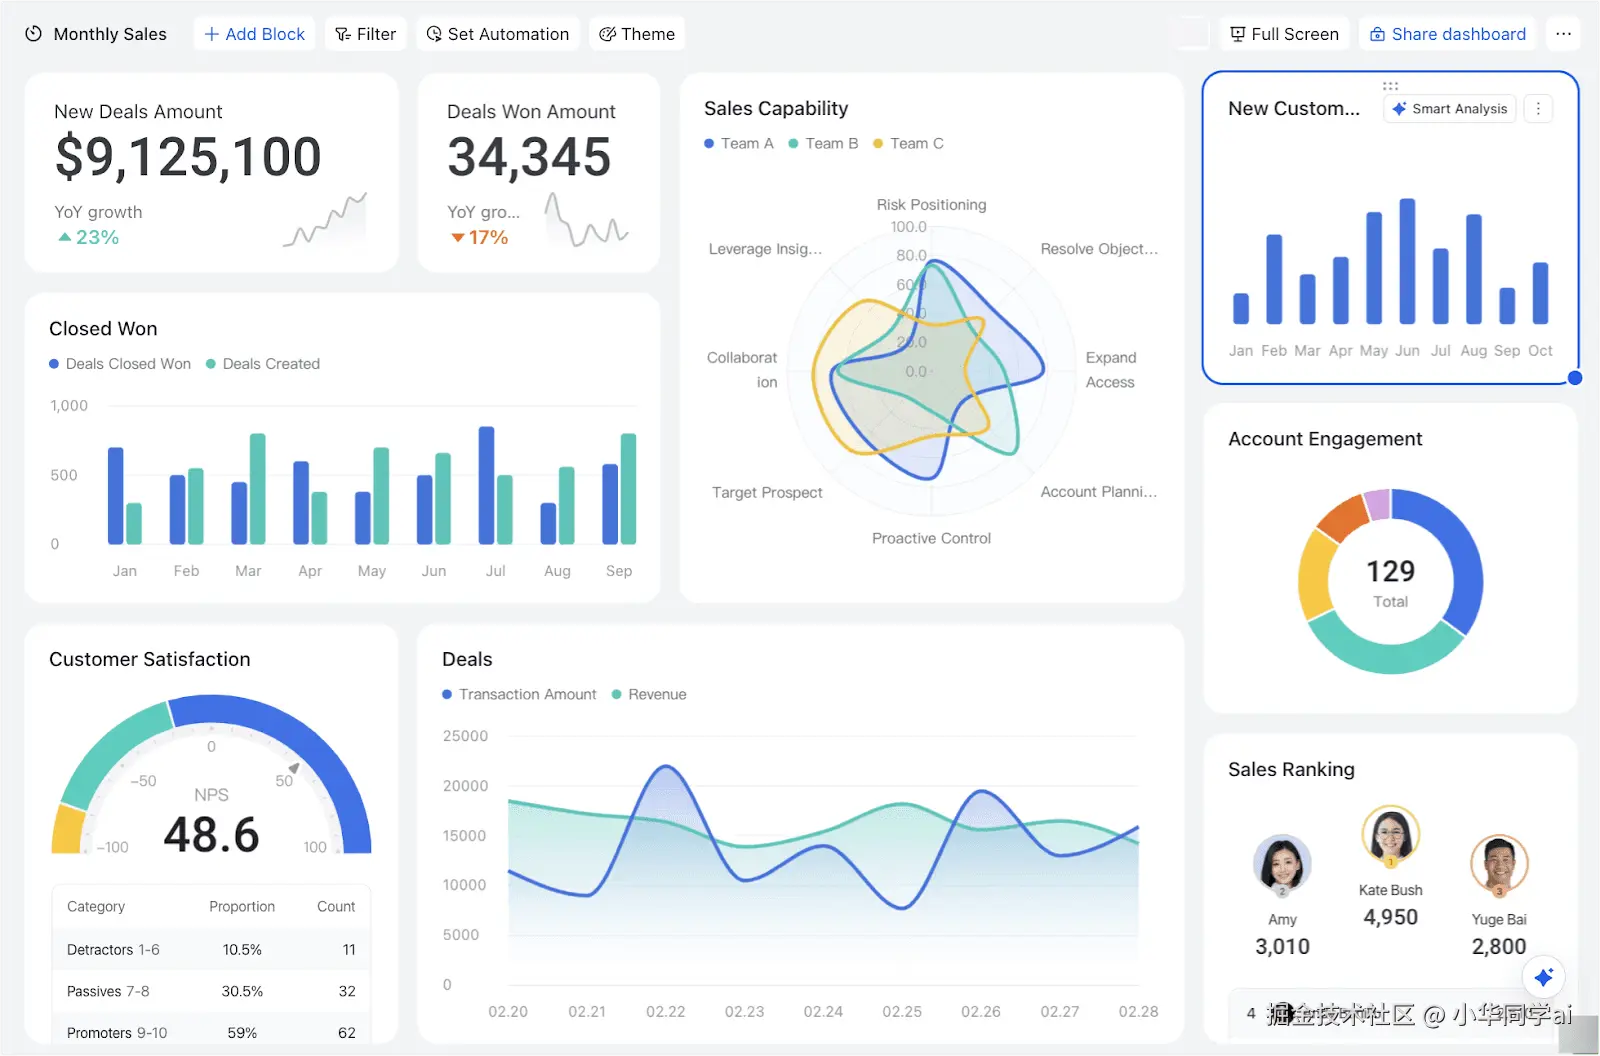Click Amy's avatar in Sales Ranking
The image size is (1600, 1056).
click(x=1282, y=864)
